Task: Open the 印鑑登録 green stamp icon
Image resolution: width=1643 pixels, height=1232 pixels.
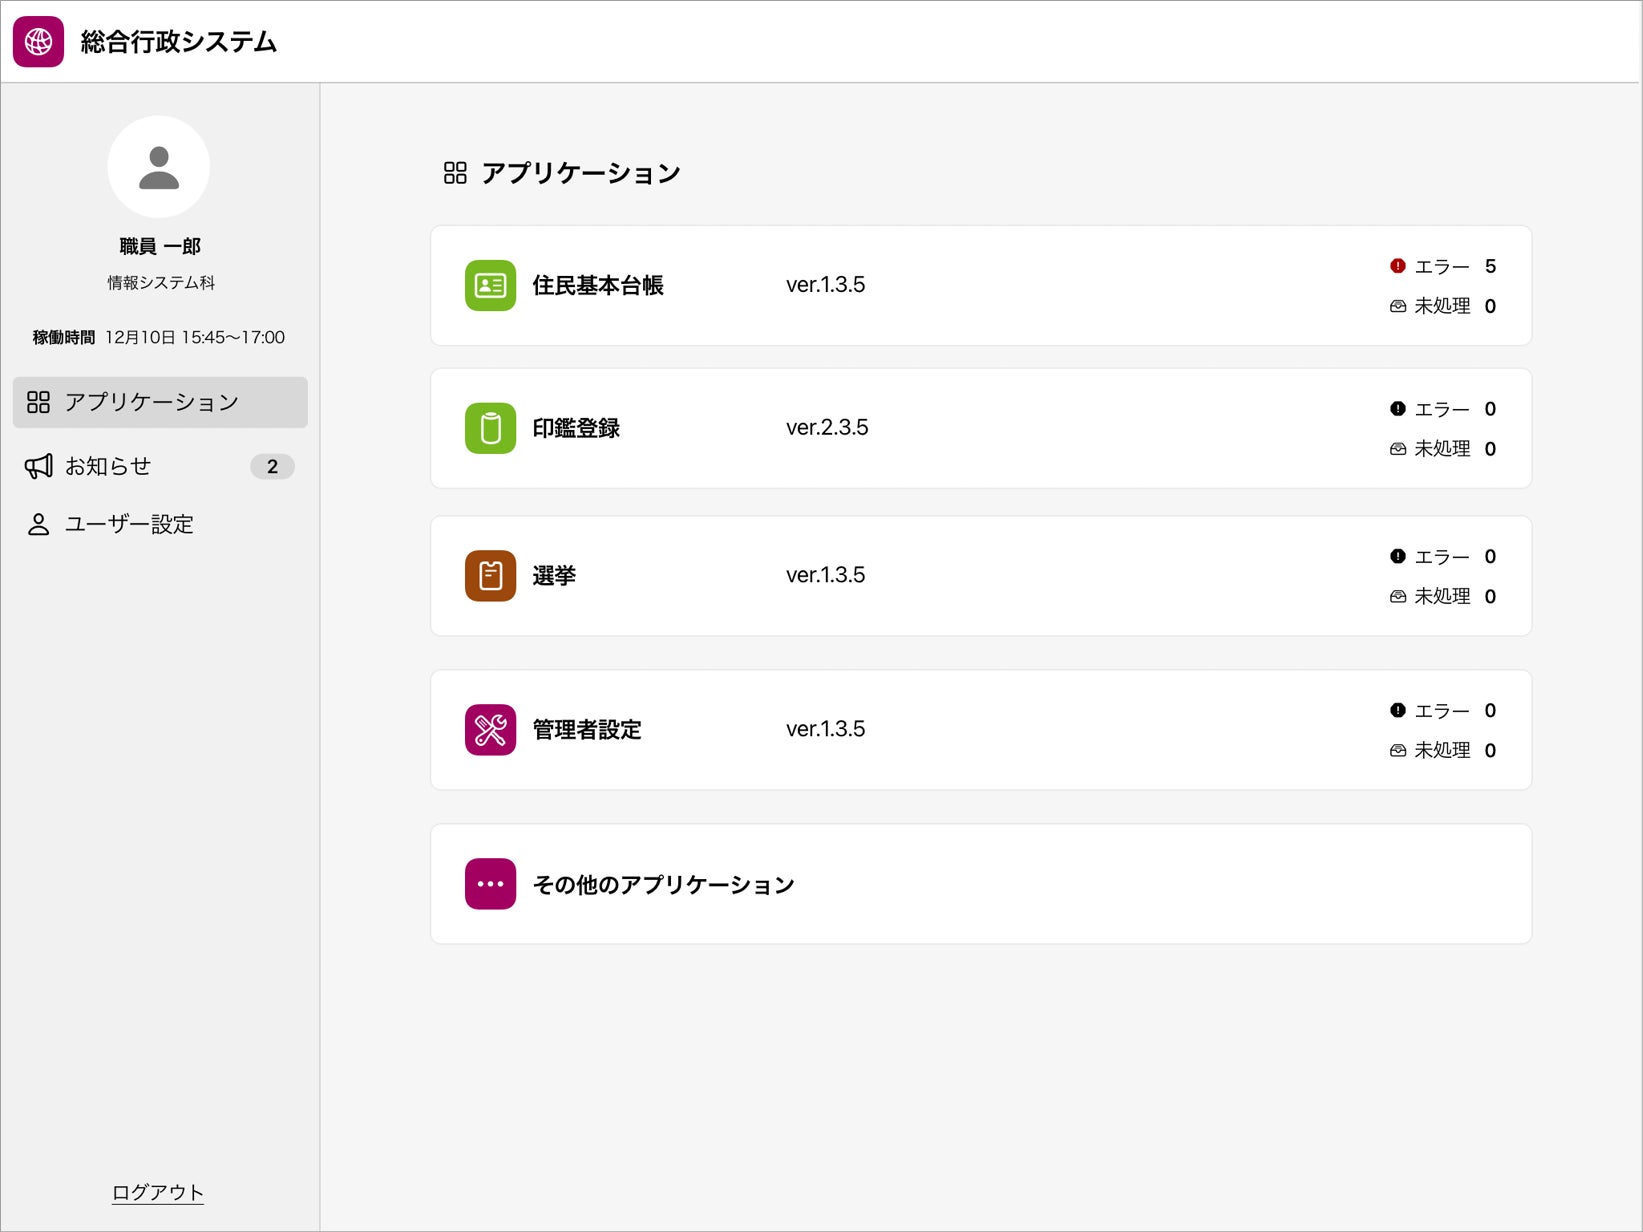Action: (490, 428)
